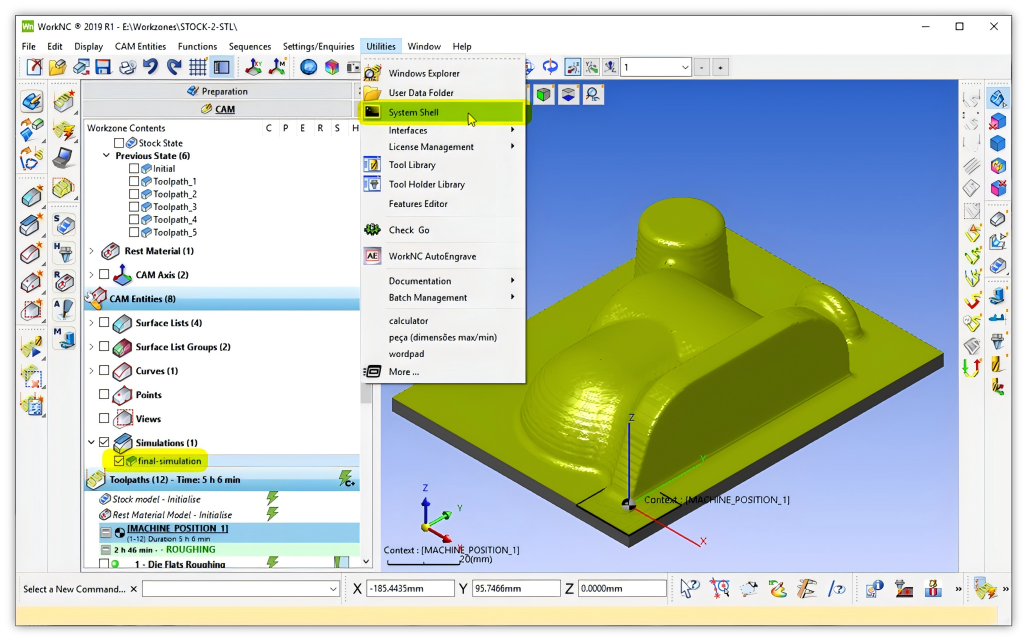Click the magnifier zoom icon in viewport toolbar
This screenshot has height=641, width=1027.
tap(593, 95)
